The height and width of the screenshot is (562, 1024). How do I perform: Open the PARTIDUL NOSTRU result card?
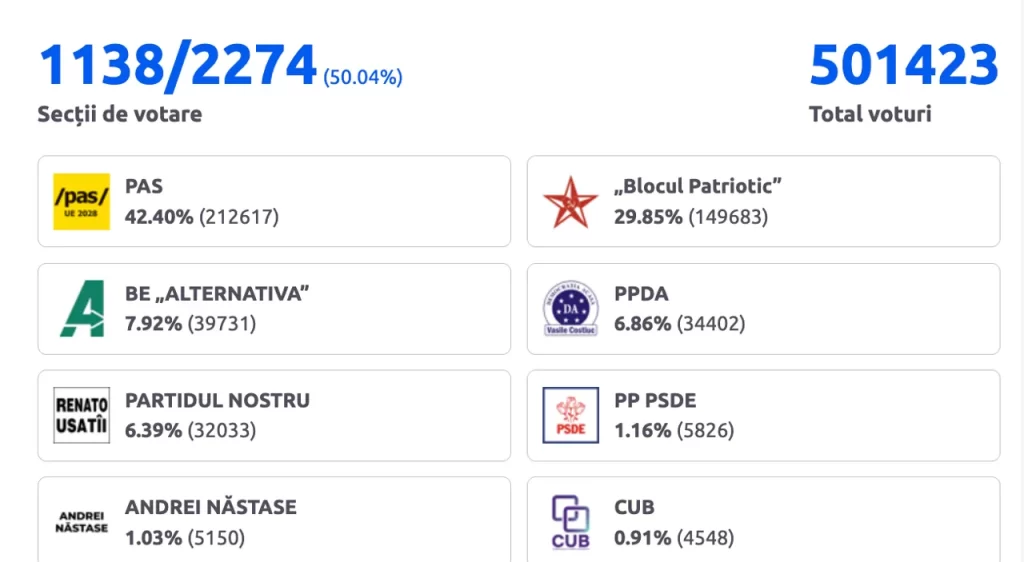[274, 416]
